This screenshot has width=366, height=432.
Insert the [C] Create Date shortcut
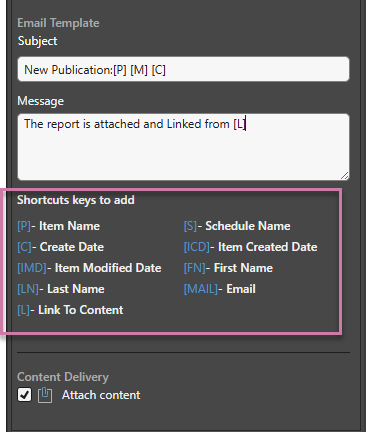click(x=60, y=247)
